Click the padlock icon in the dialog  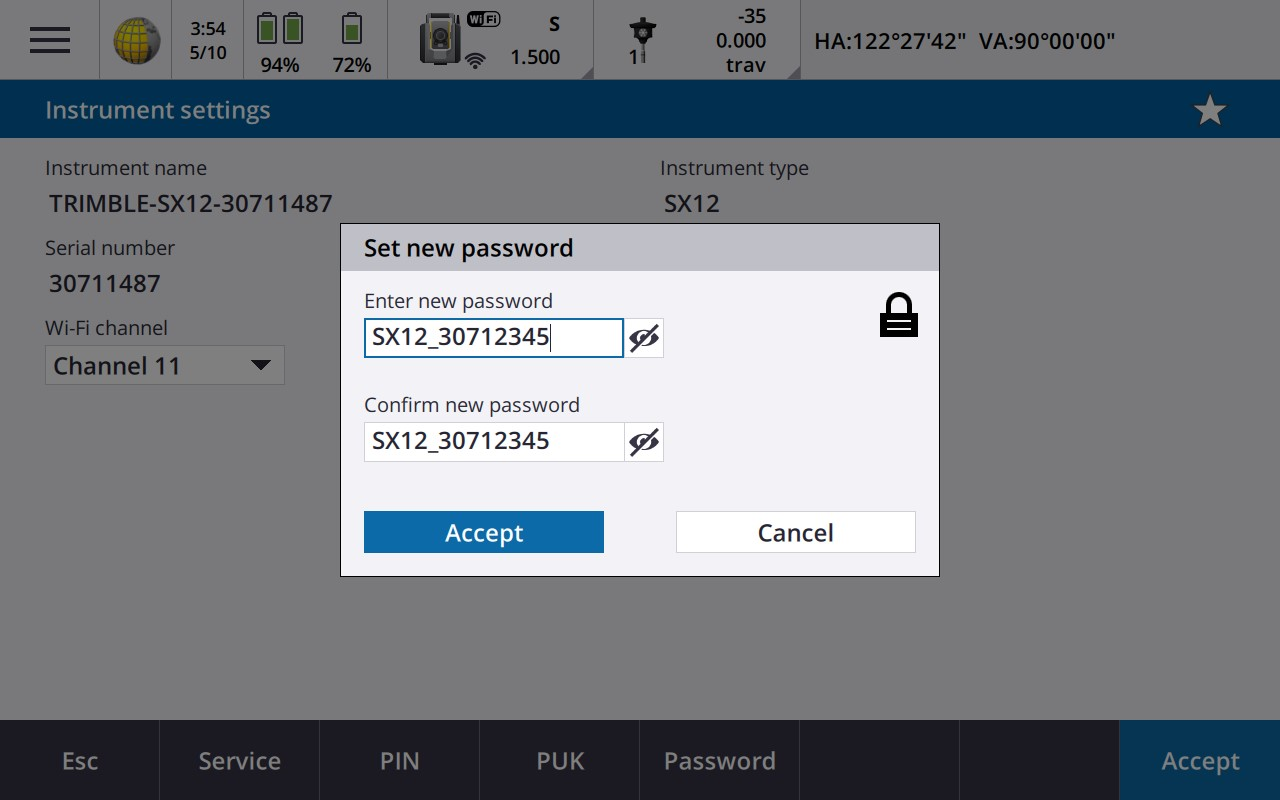898,315
